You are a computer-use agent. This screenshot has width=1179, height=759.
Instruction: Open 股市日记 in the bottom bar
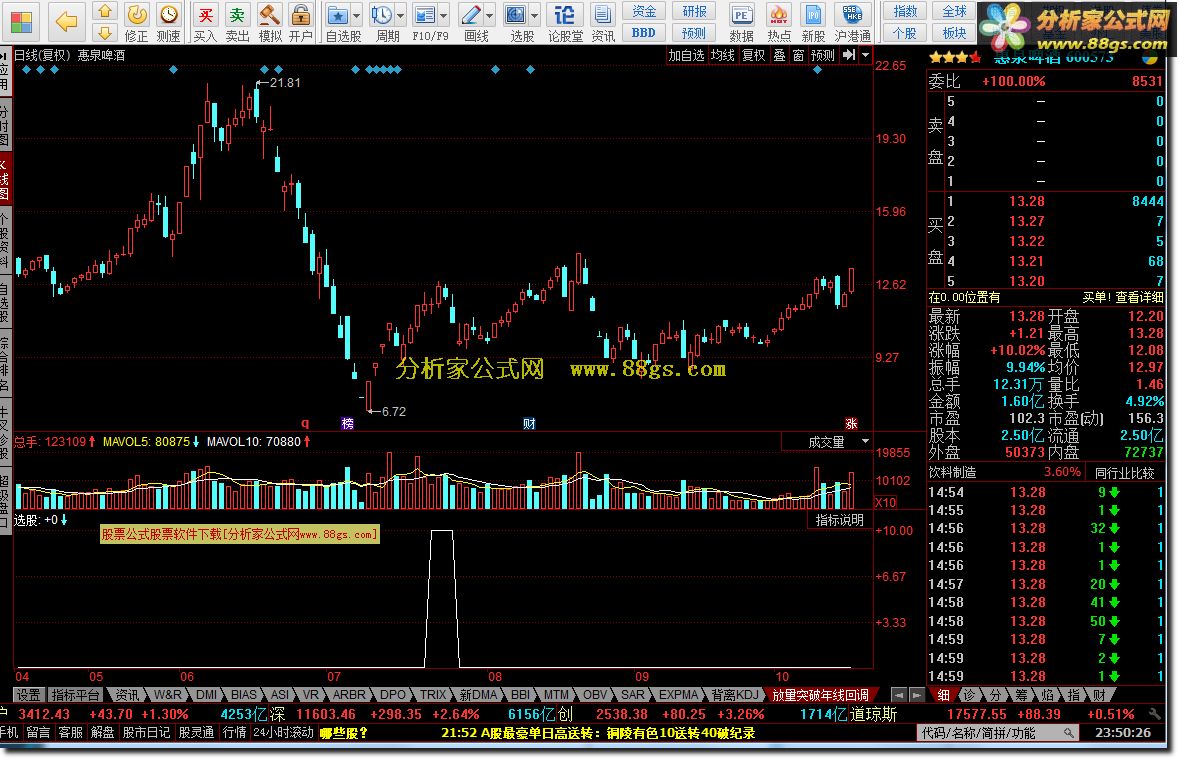click(x=147, y=732)
